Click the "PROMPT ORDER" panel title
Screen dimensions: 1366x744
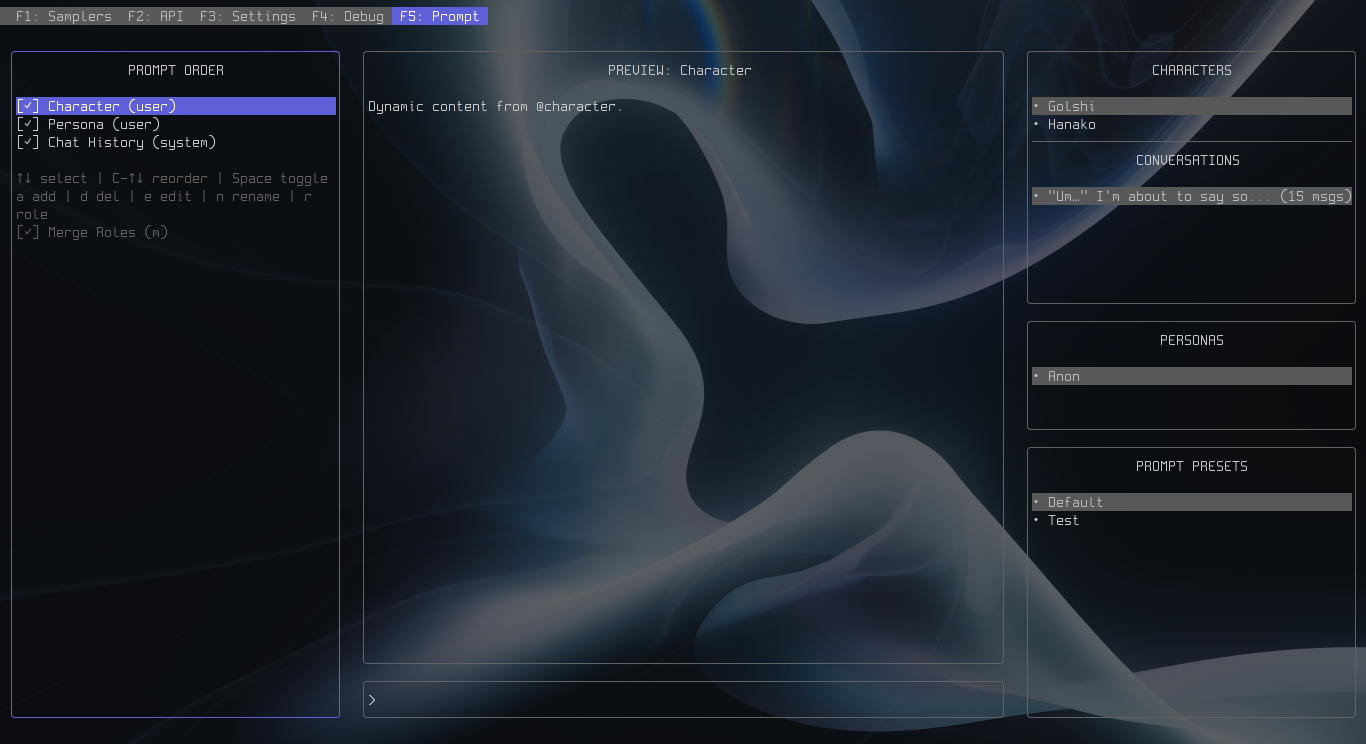click(x=176, y=70)
